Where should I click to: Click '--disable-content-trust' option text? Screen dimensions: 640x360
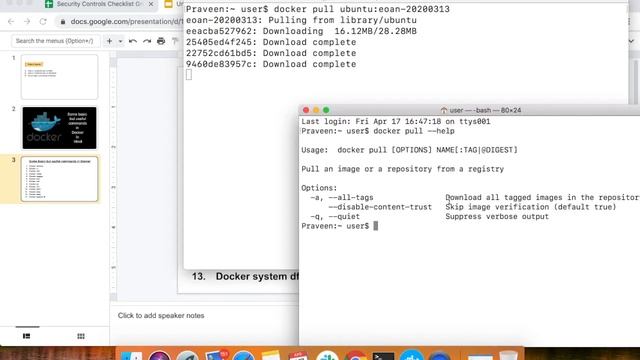tap(380, 207)
